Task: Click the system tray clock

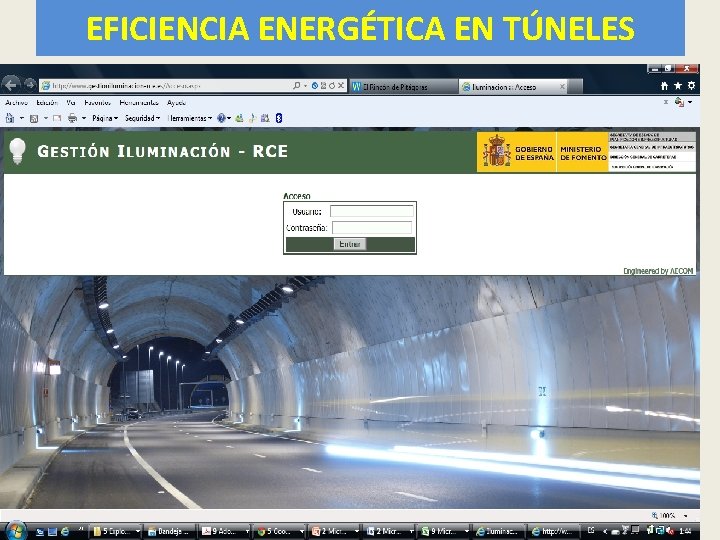Action: pyautogui.click(x=686, y=531)
